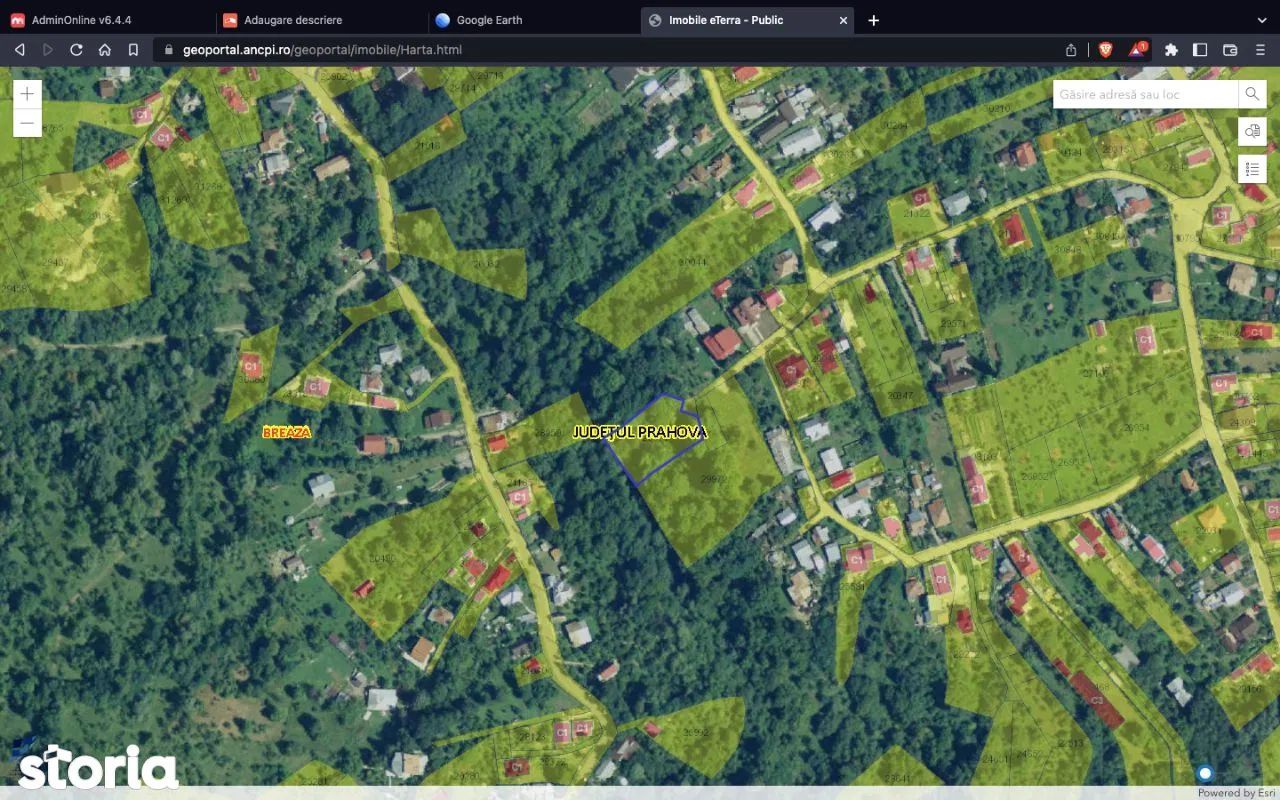Open the parcel search document tool
Image resolution: width=1280 pixels, height=800 pixels.
1252,131
